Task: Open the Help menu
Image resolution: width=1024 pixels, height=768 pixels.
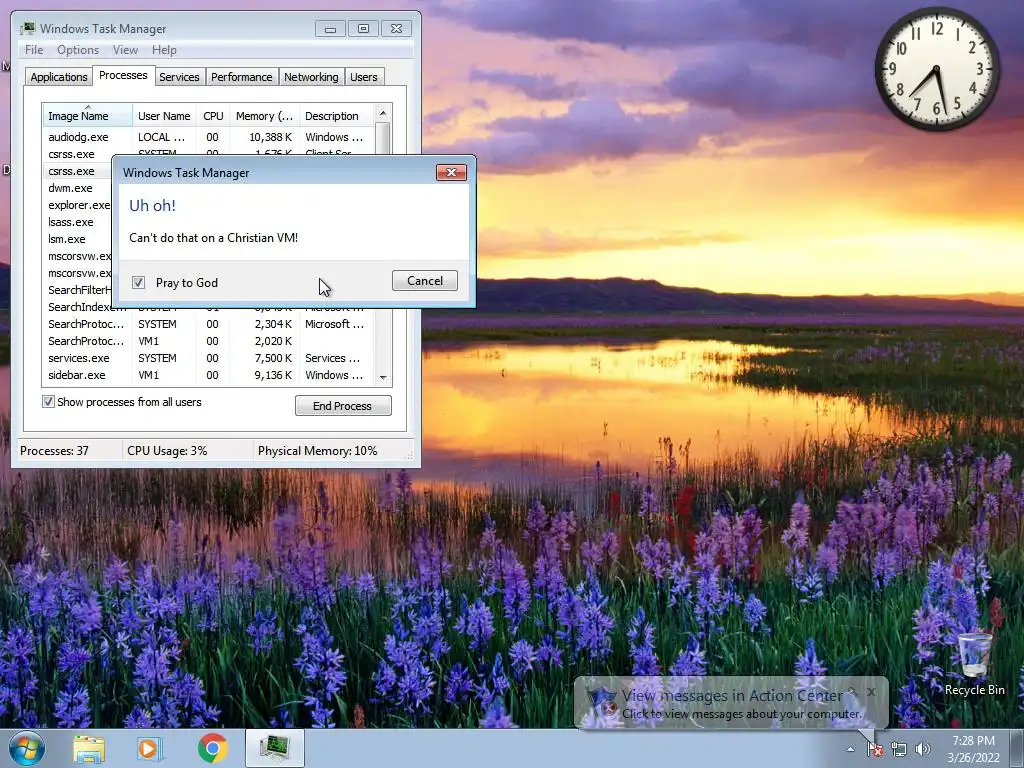Action: (164, 50)
